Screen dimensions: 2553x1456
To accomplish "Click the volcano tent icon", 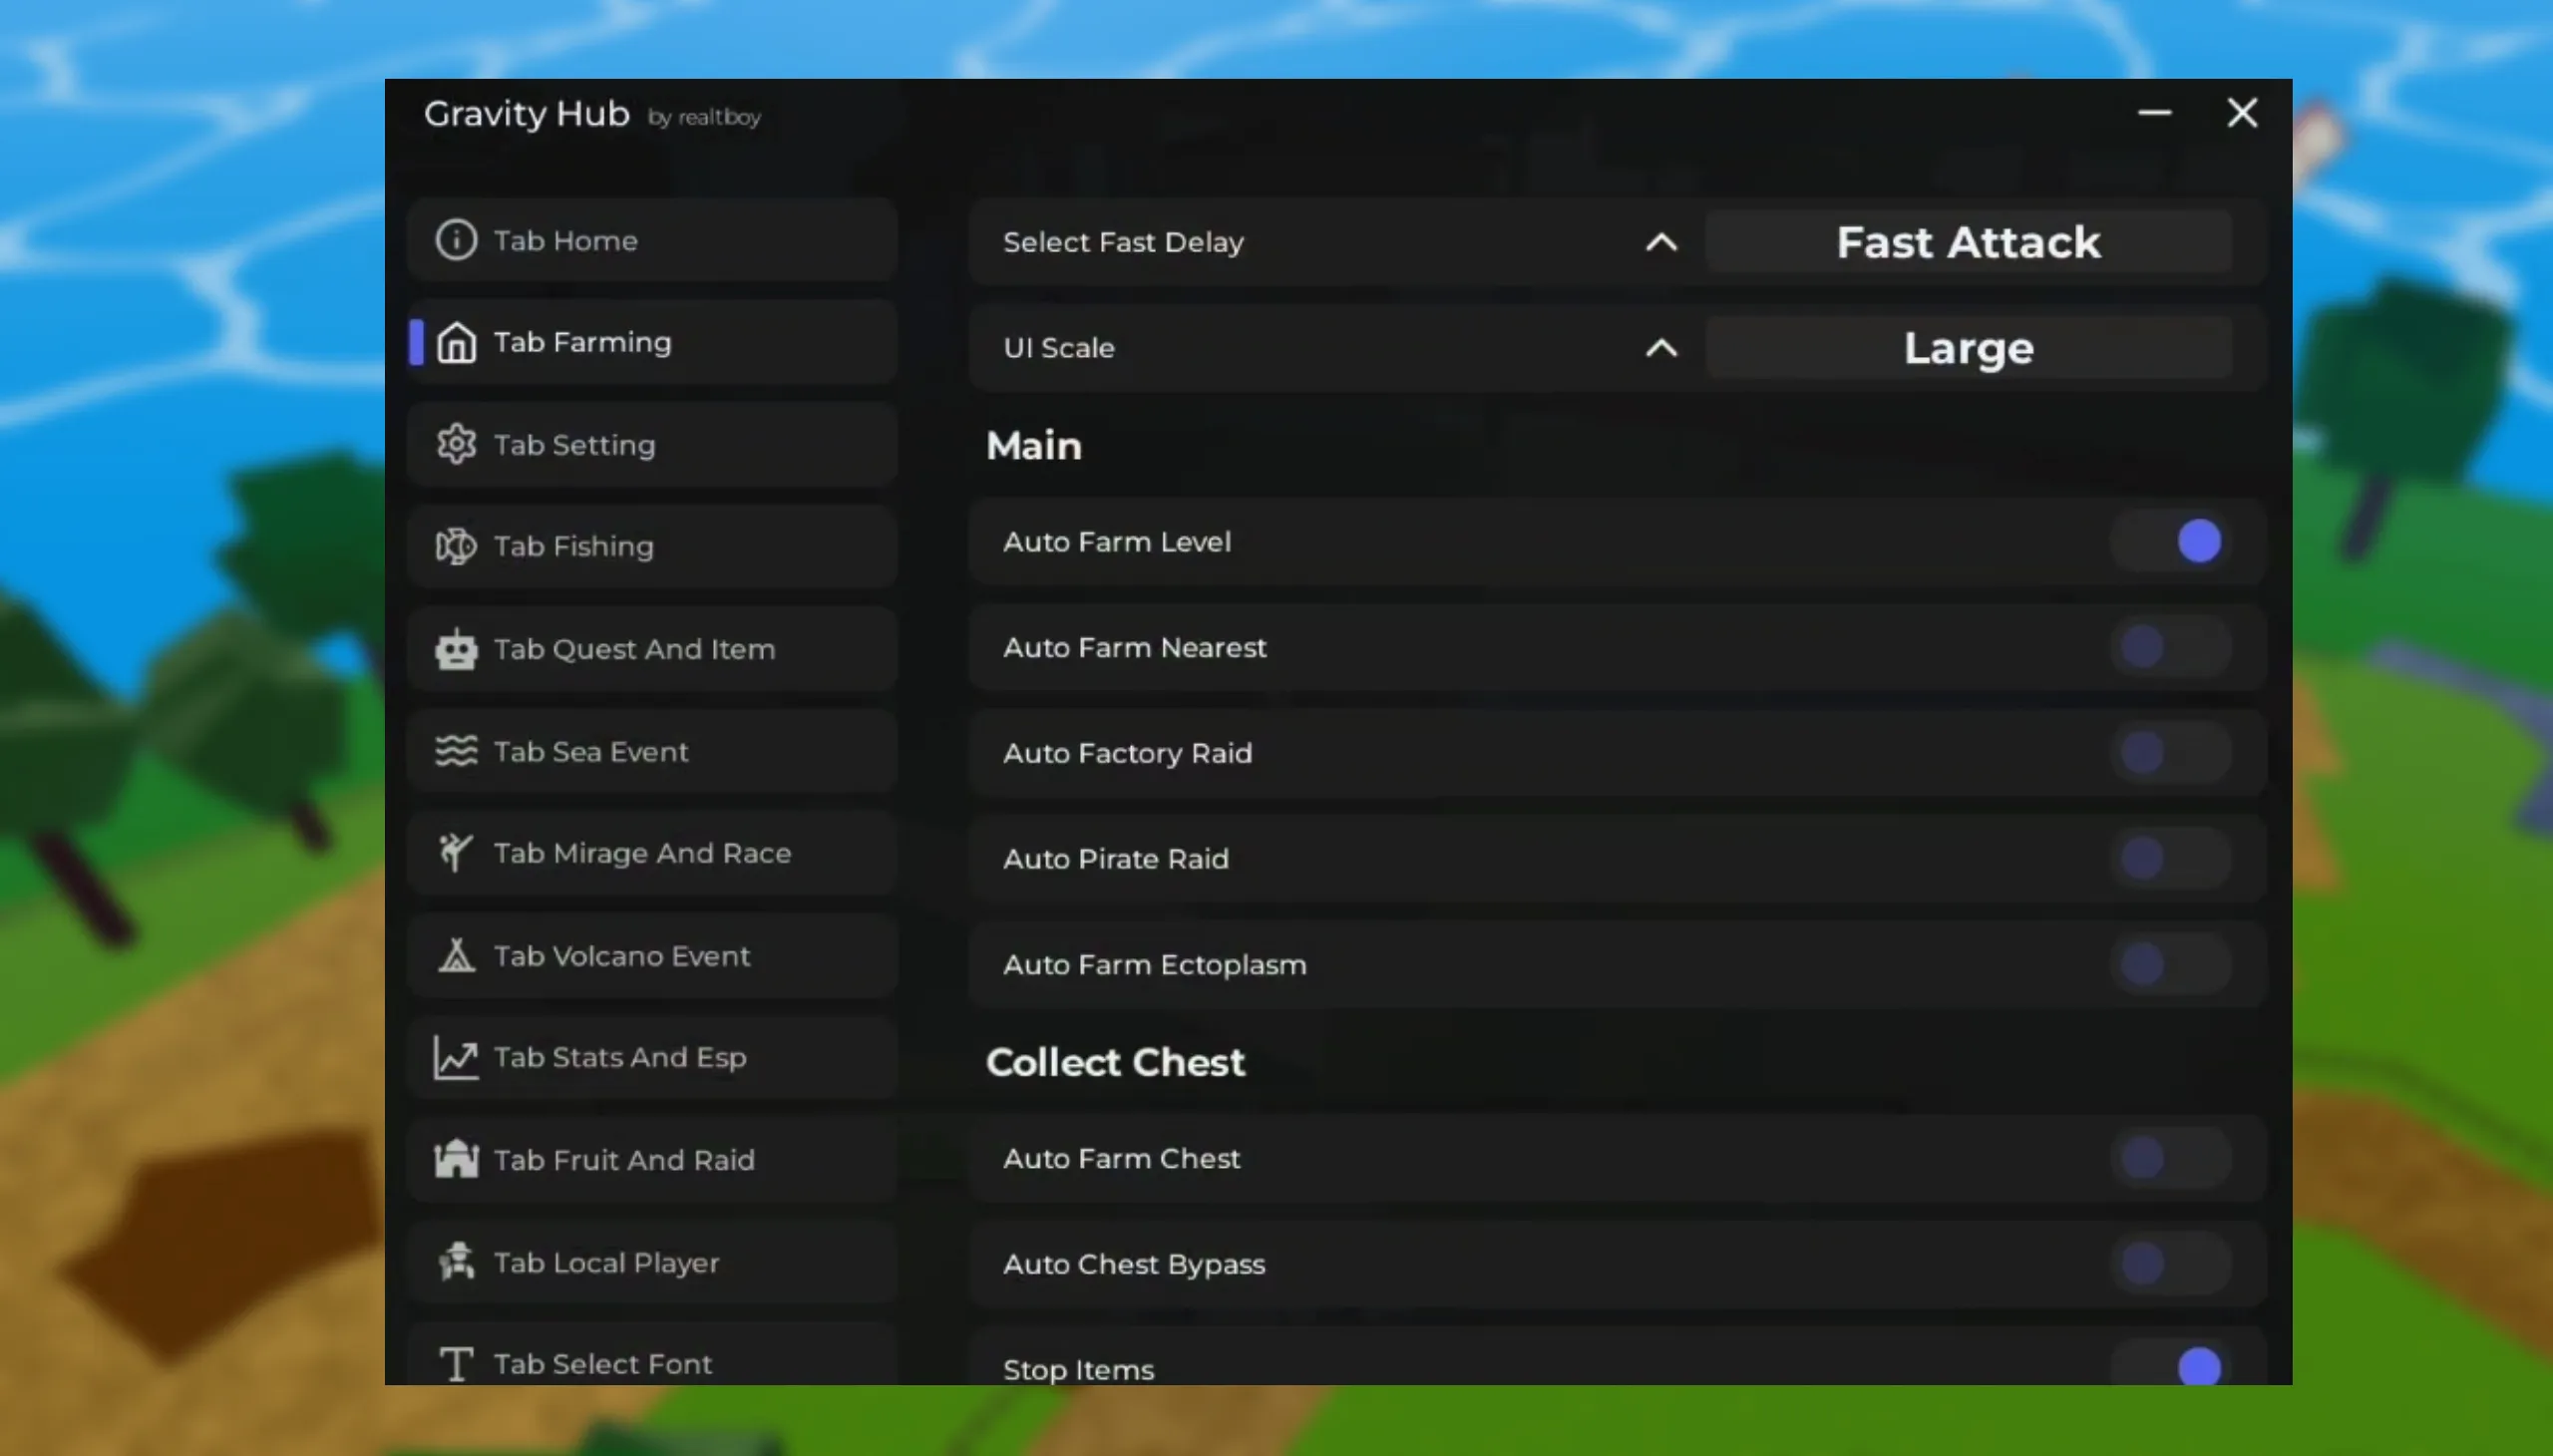I will click(456, 955).
